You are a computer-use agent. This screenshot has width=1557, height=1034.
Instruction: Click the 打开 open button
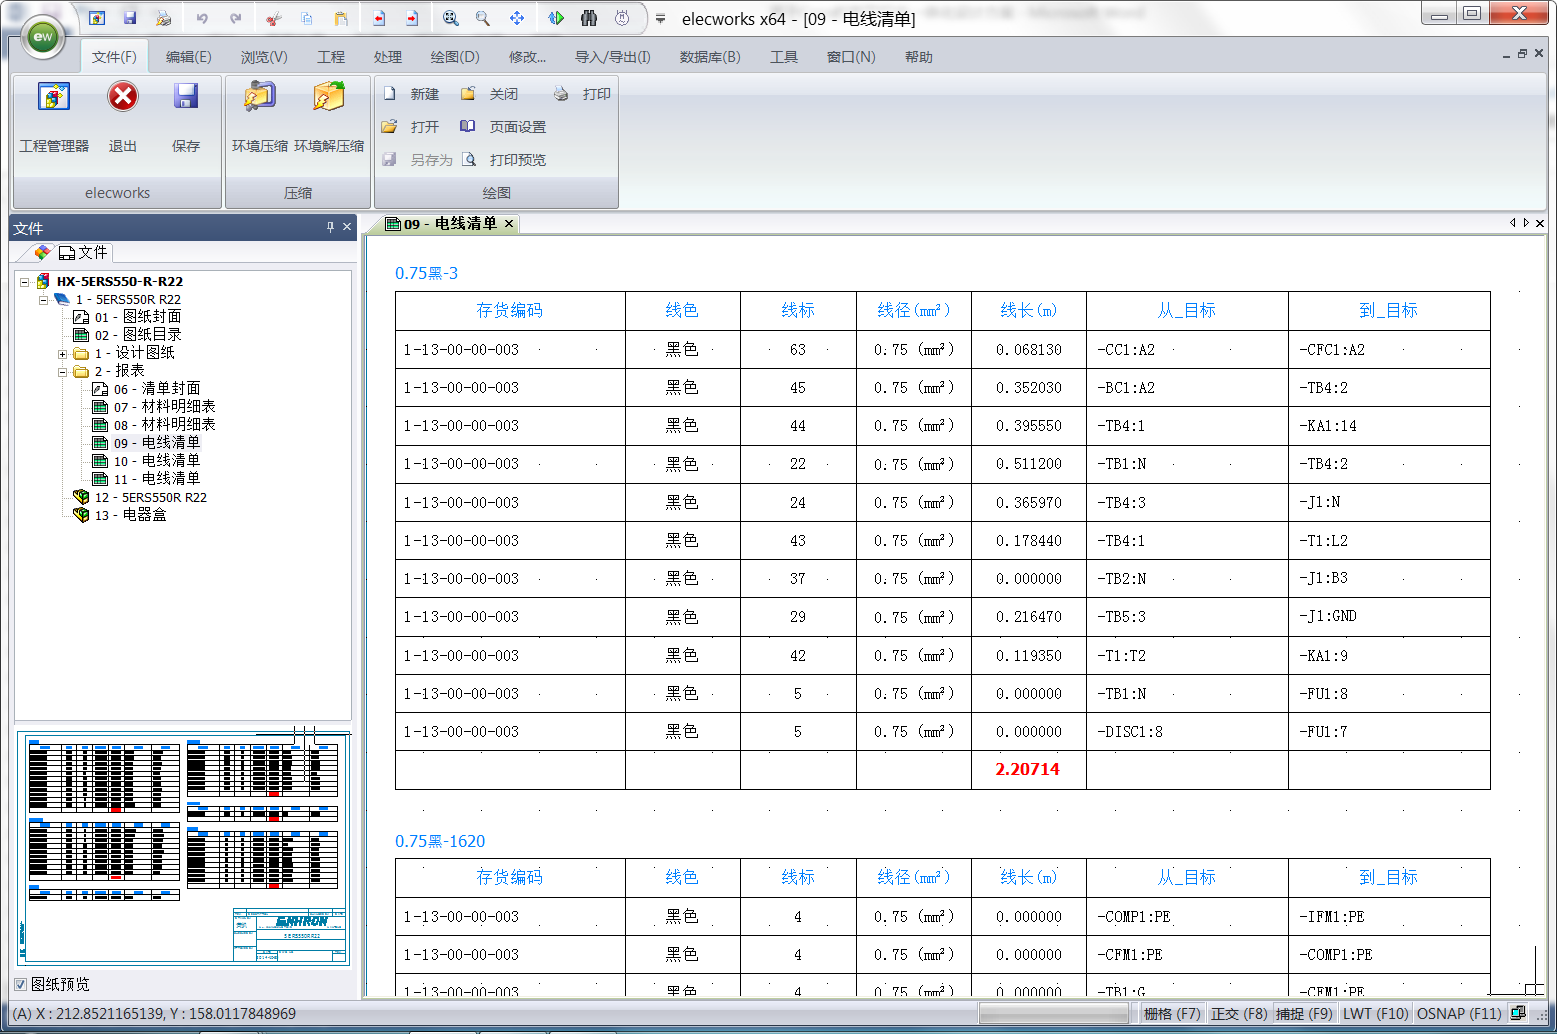pyautogui.click(x=411, y=127)
